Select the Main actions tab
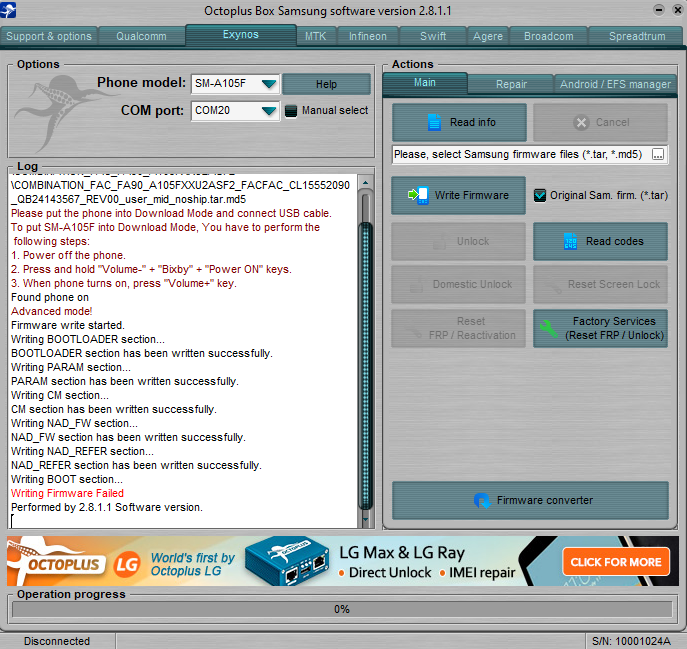 (425, 83)
